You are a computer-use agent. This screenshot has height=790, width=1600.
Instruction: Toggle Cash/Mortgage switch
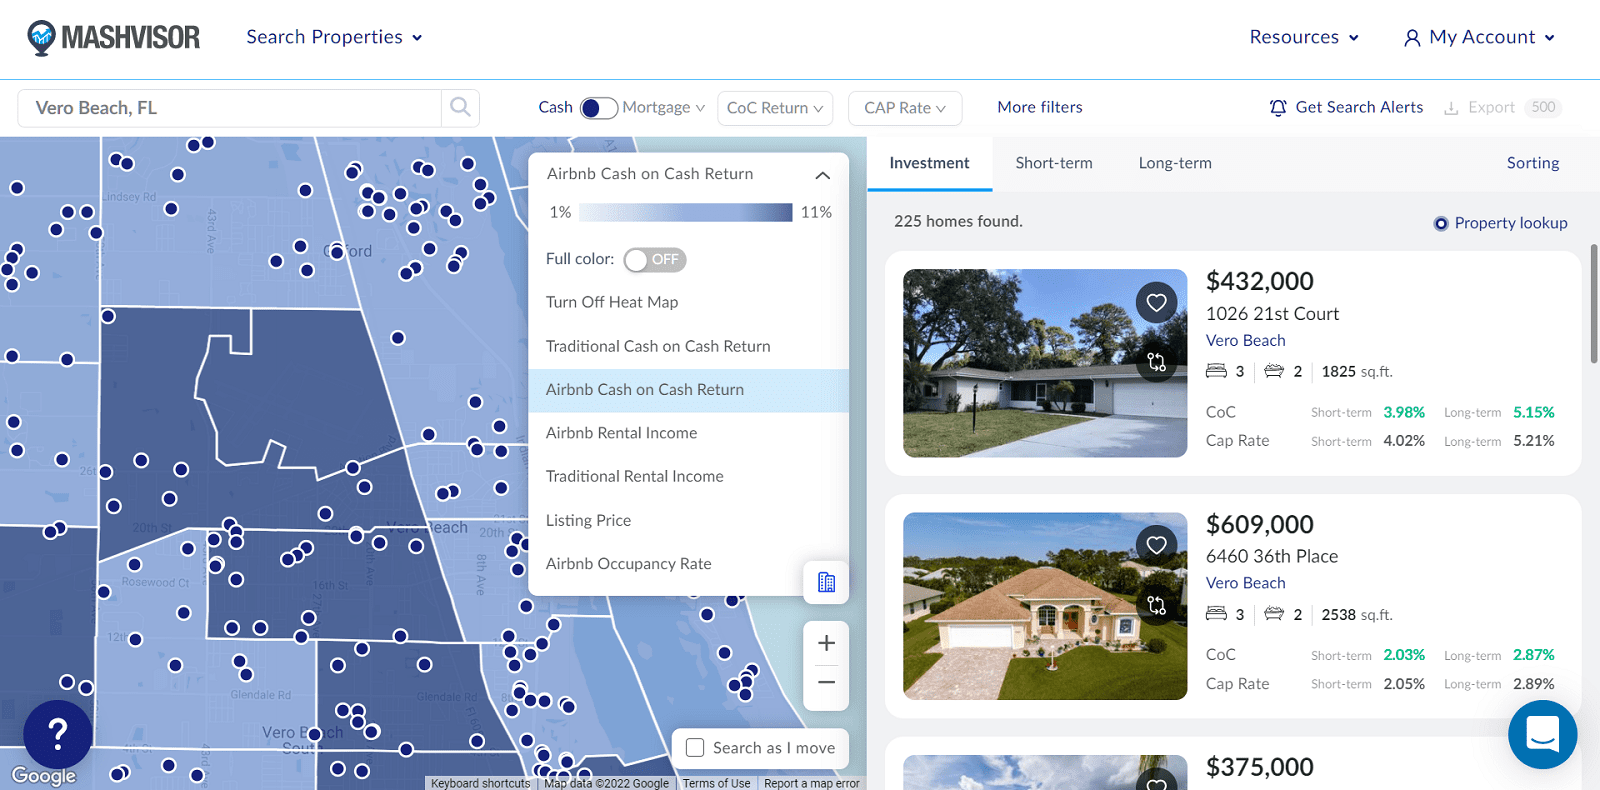pyautogui.click(x=598, y=108)
